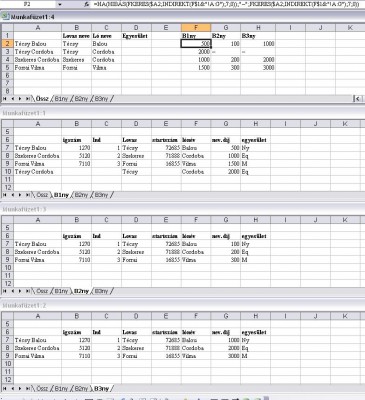Next sheet arrow in Munkafüzet1:4 window

click(20, 99)
